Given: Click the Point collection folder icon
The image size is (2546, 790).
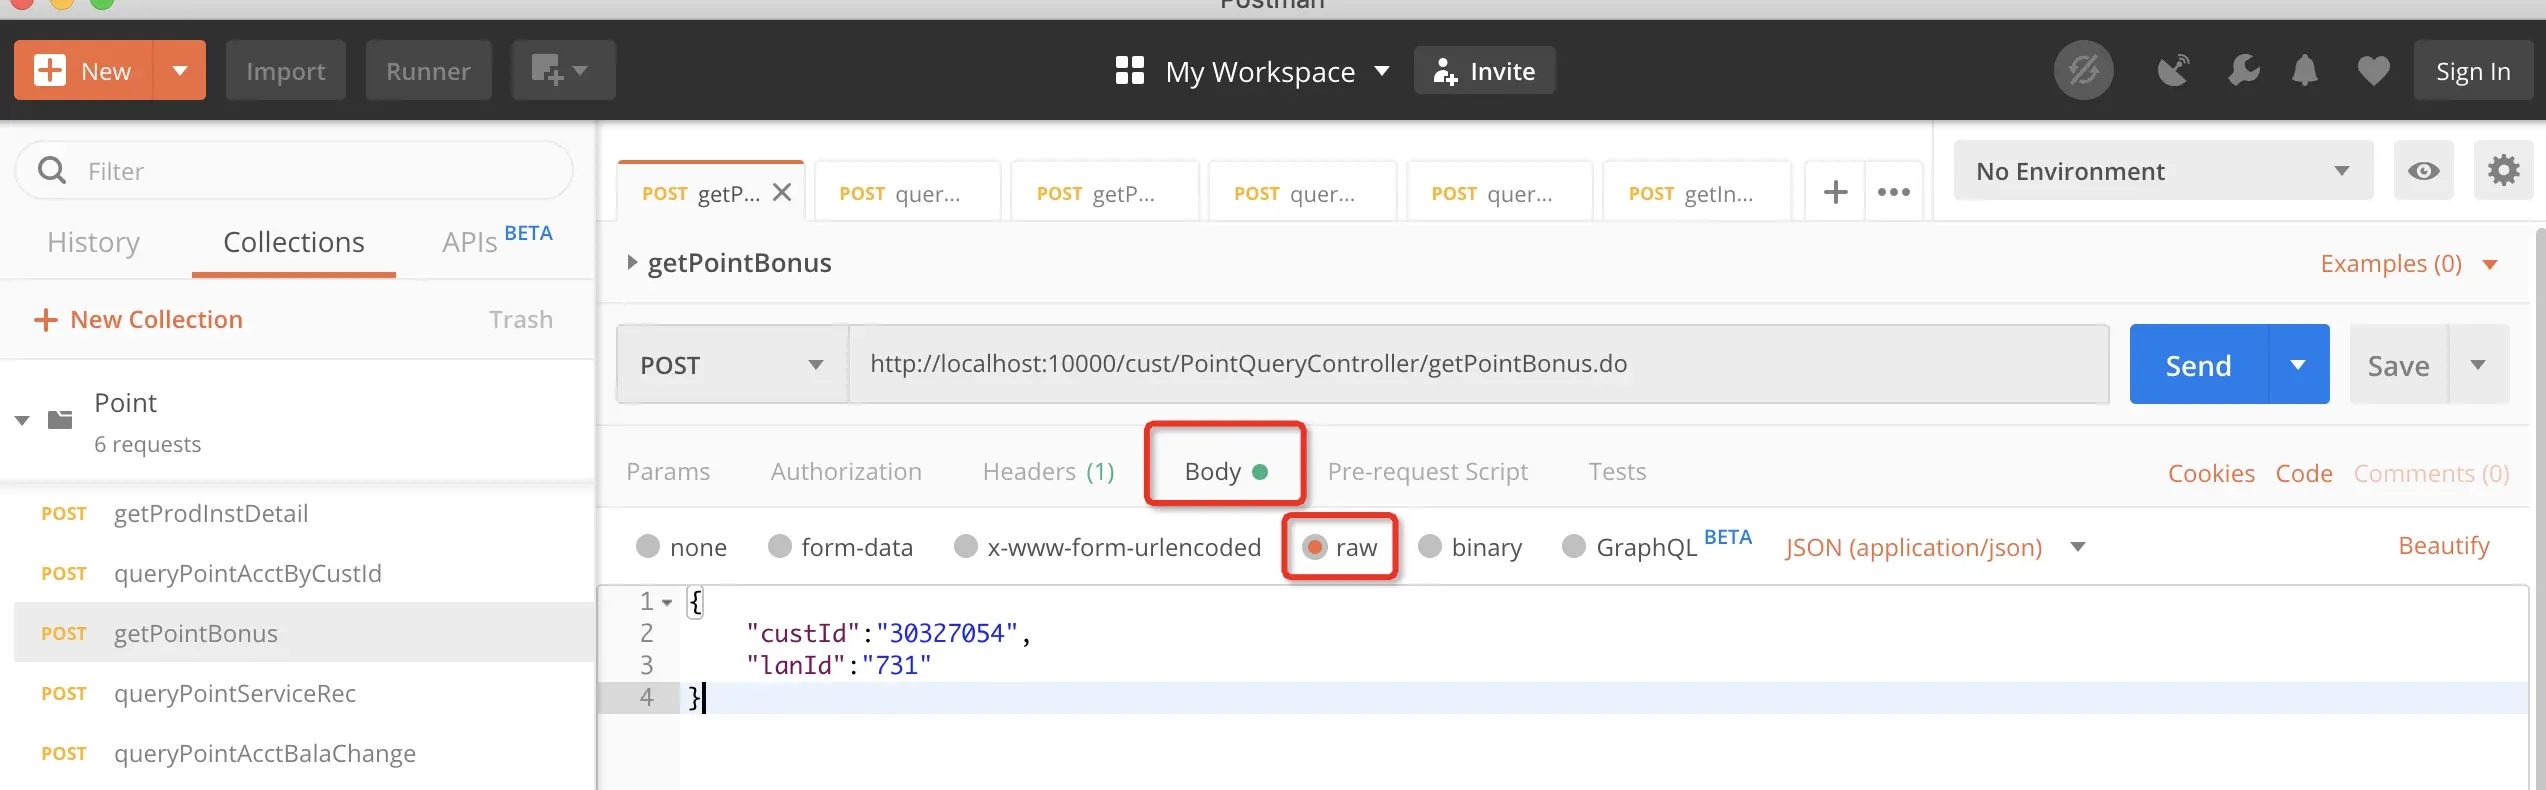Looking at the screenshot, I should click(60, 419).
